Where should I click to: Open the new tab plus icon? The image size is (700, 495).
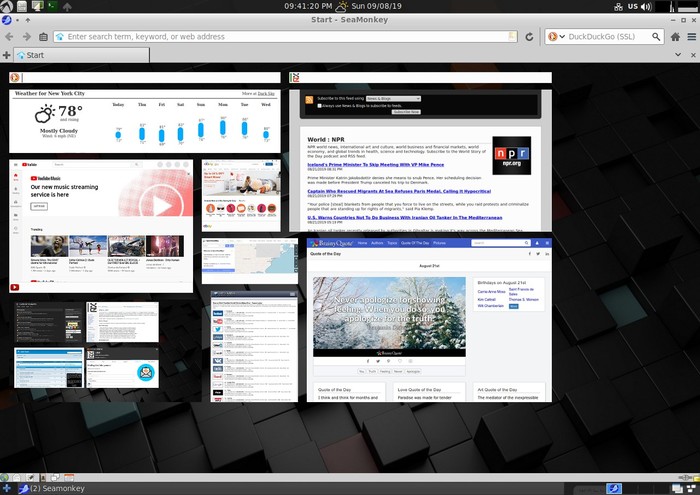(6, 55)
